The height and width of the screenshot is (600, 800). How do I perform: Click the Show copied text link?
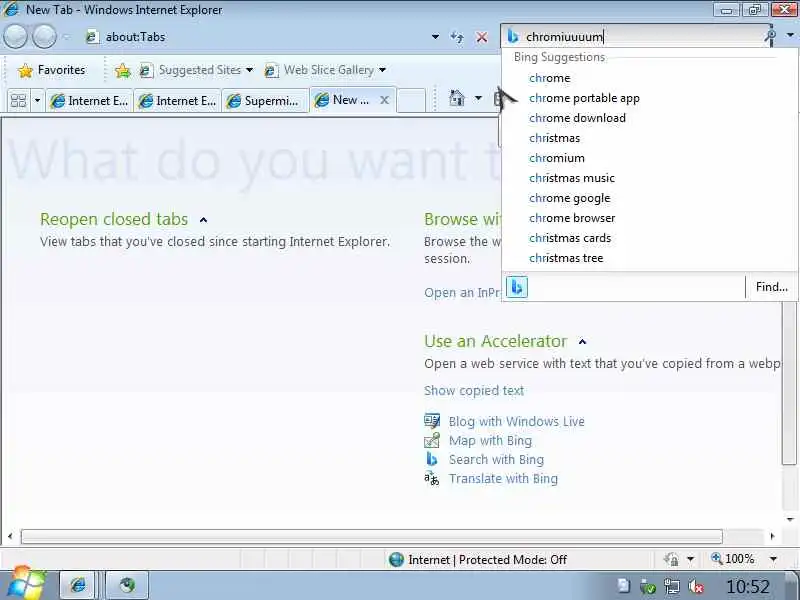pyautogui.click(x=474, y=391)
